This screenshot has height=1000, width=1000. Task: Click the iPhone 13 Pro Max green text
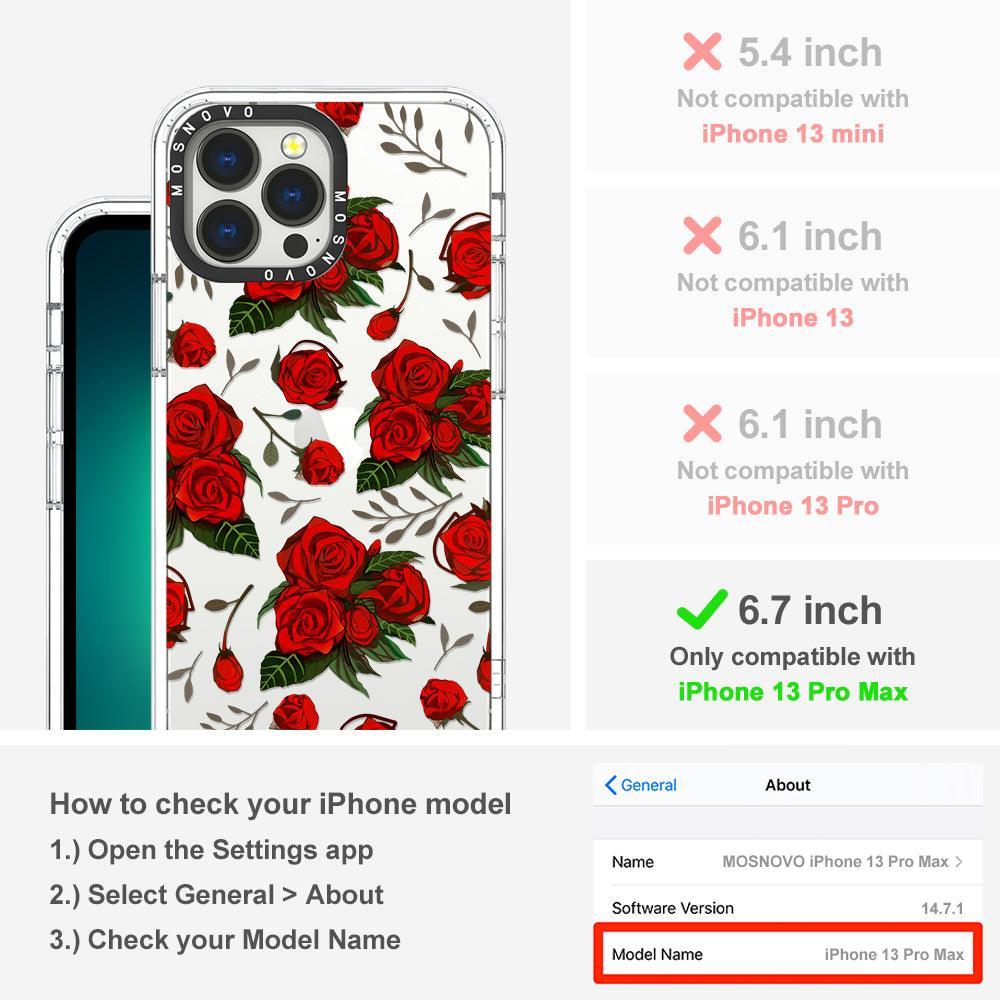pyautogui.click(x=793, y=692)
